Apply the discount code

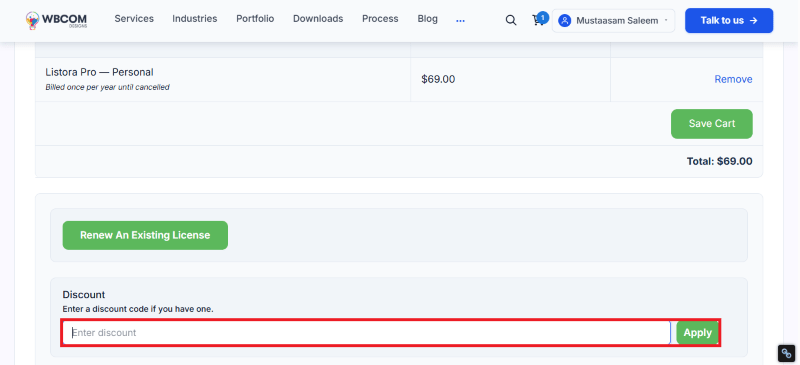tap(697, 333)
